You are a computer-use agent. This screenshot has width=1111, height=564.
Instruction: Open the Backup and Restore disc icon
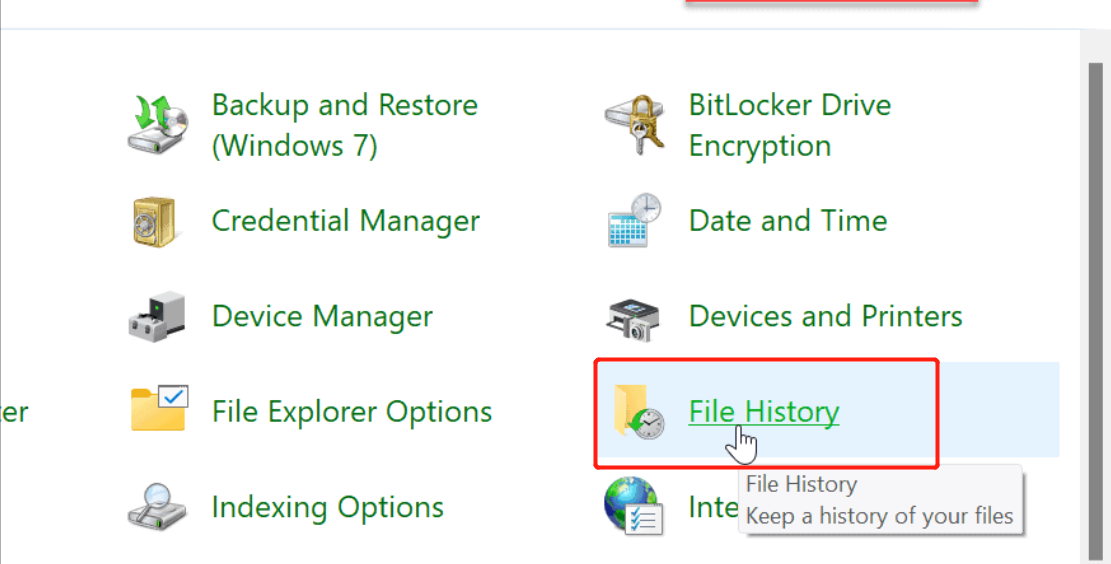tap(158, 125)
